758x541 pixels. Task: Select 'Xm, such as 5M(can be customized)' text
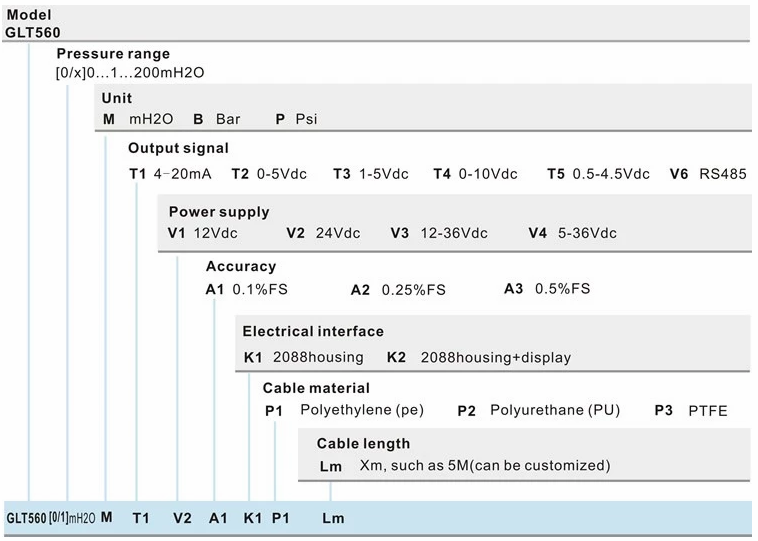pos(485,466)
